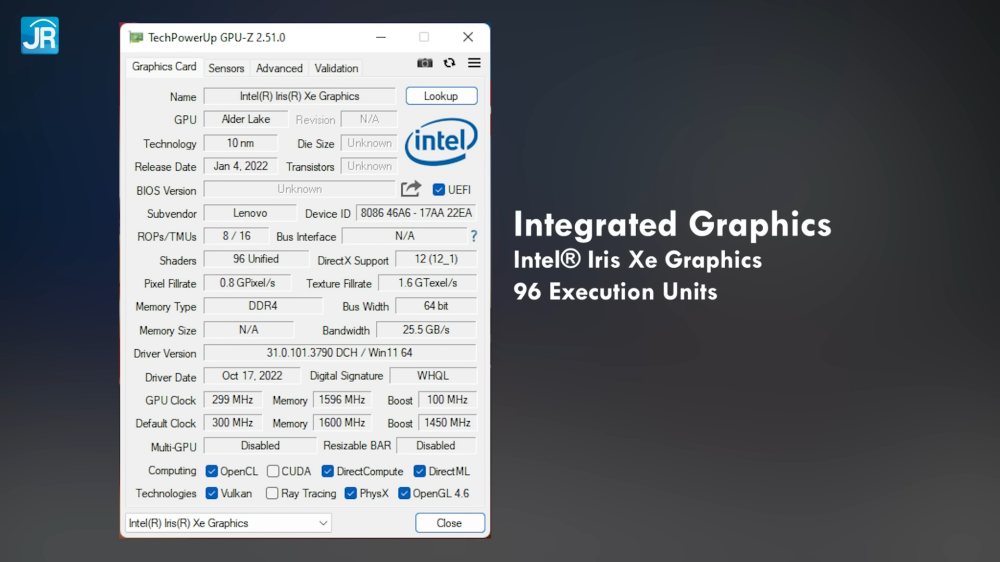Toggle the DirectML checkbox
This screenshot has height=562, width=1000.
click(420, 471)
